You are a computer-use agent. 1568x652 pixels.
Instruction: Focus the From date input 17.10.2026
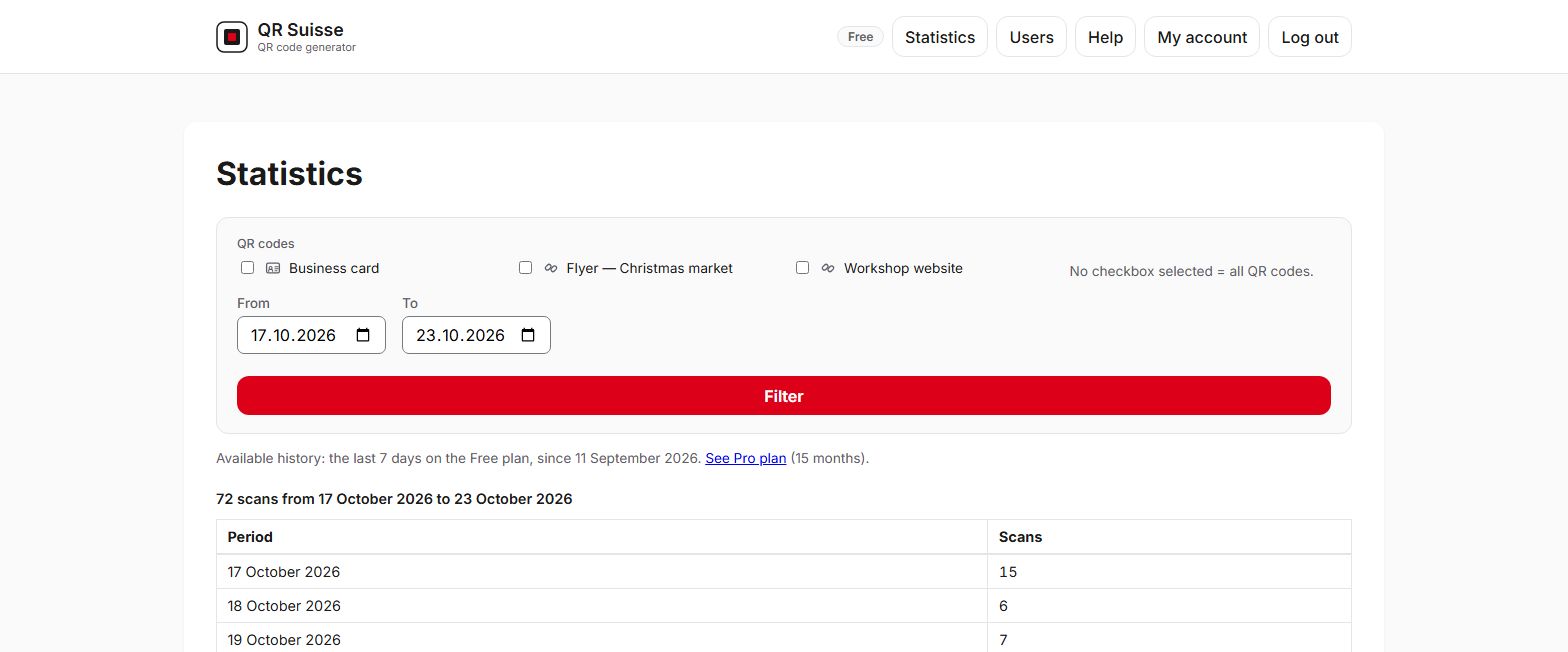point(311,335)
